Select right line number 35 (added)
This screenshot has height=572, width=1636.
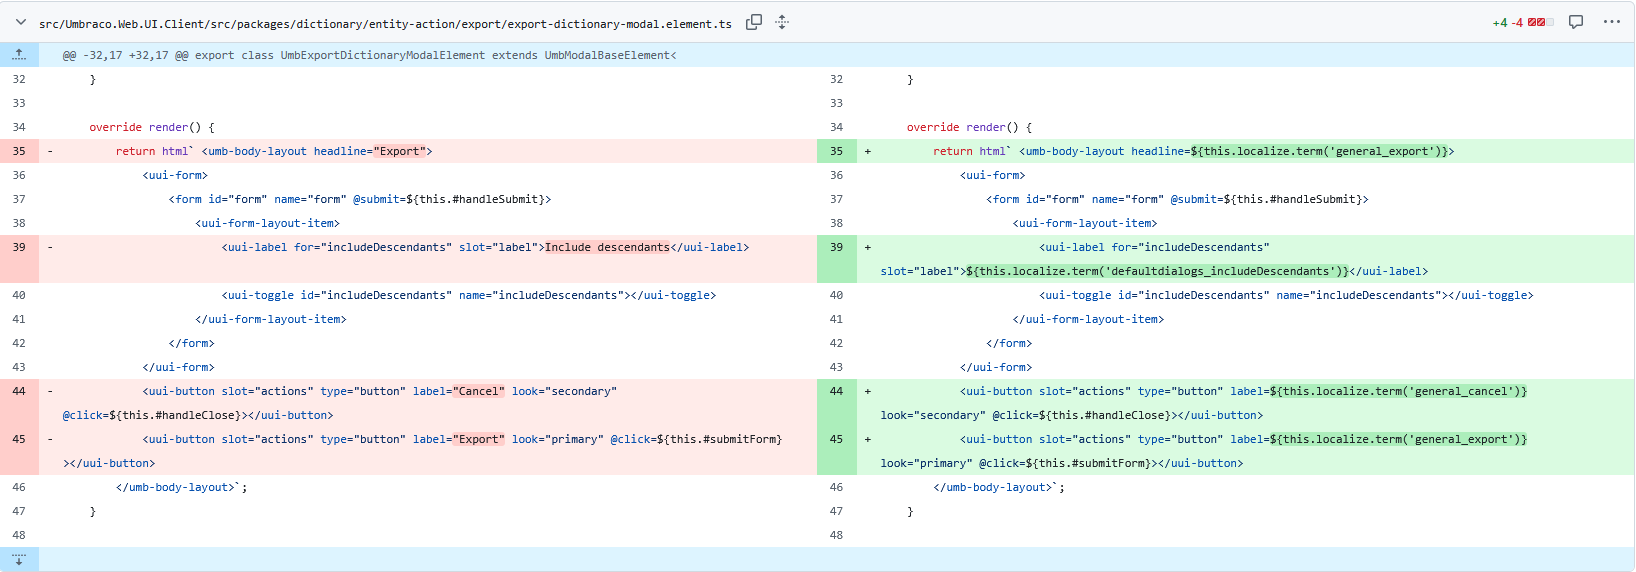836,151
